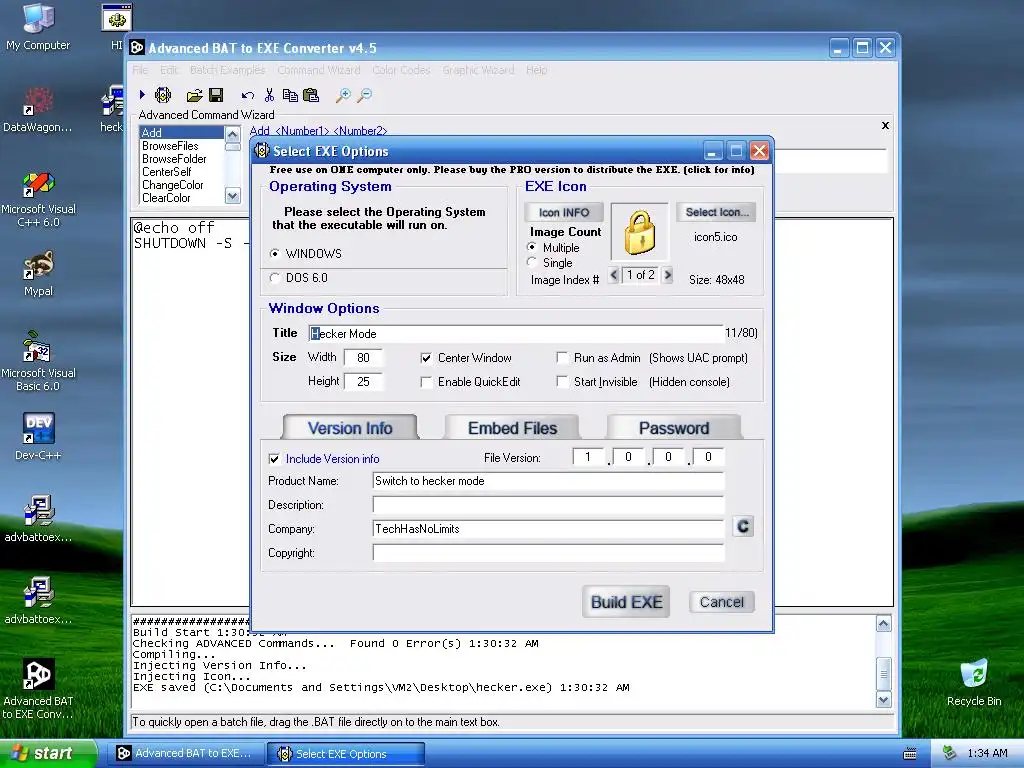The height and width of the screenshot is (768, 1024).
Task: Click the Windows start button
Action: (x=47, y=753)
